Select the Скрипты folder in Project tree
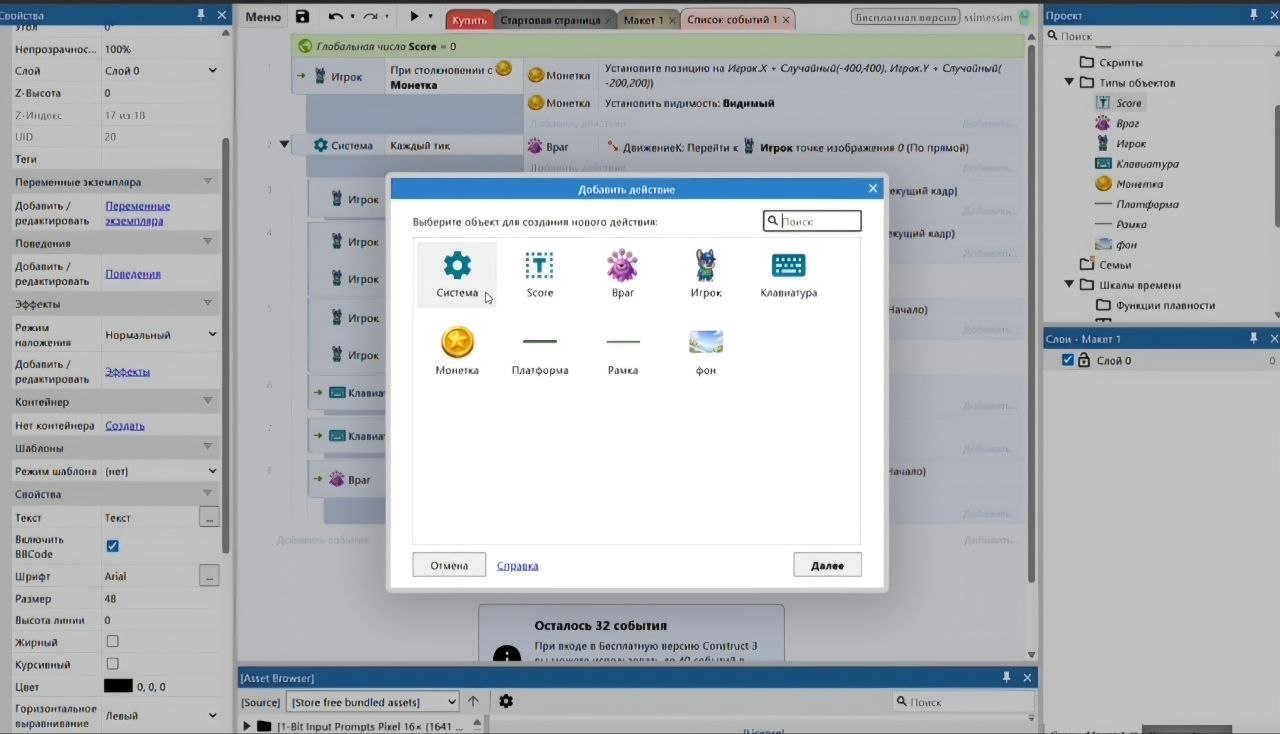Viewport: 1280px width, 734px height. tap(1121, 62)
